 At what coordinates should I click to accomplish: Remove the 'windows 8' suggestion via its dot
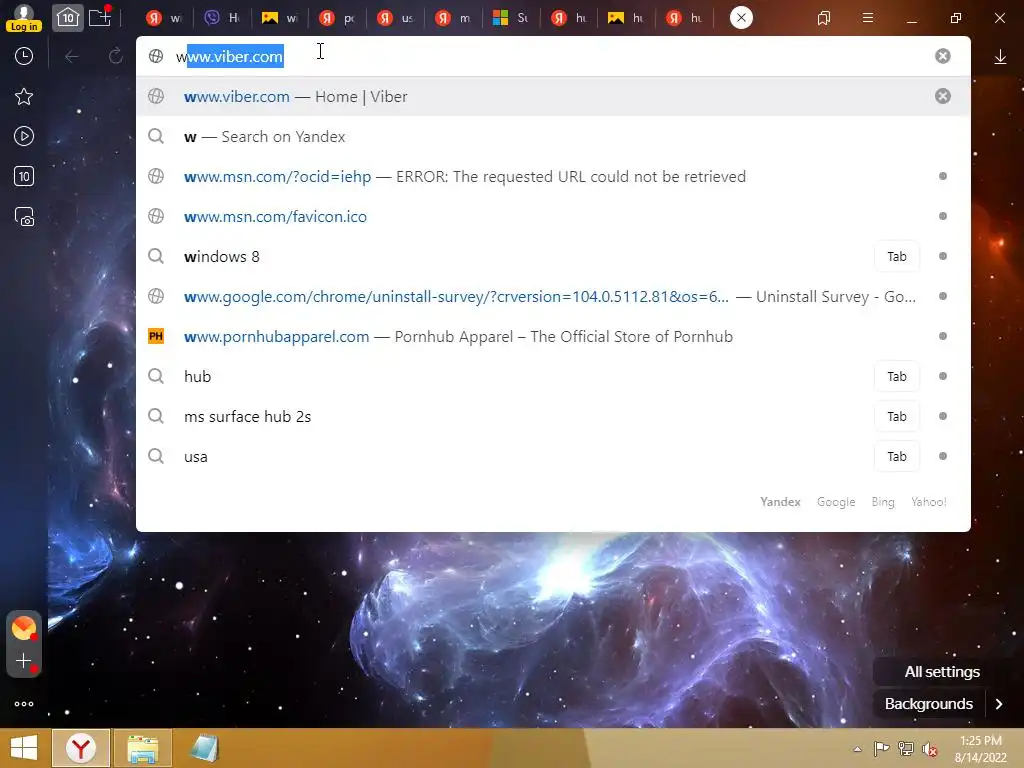click(942, 256)
